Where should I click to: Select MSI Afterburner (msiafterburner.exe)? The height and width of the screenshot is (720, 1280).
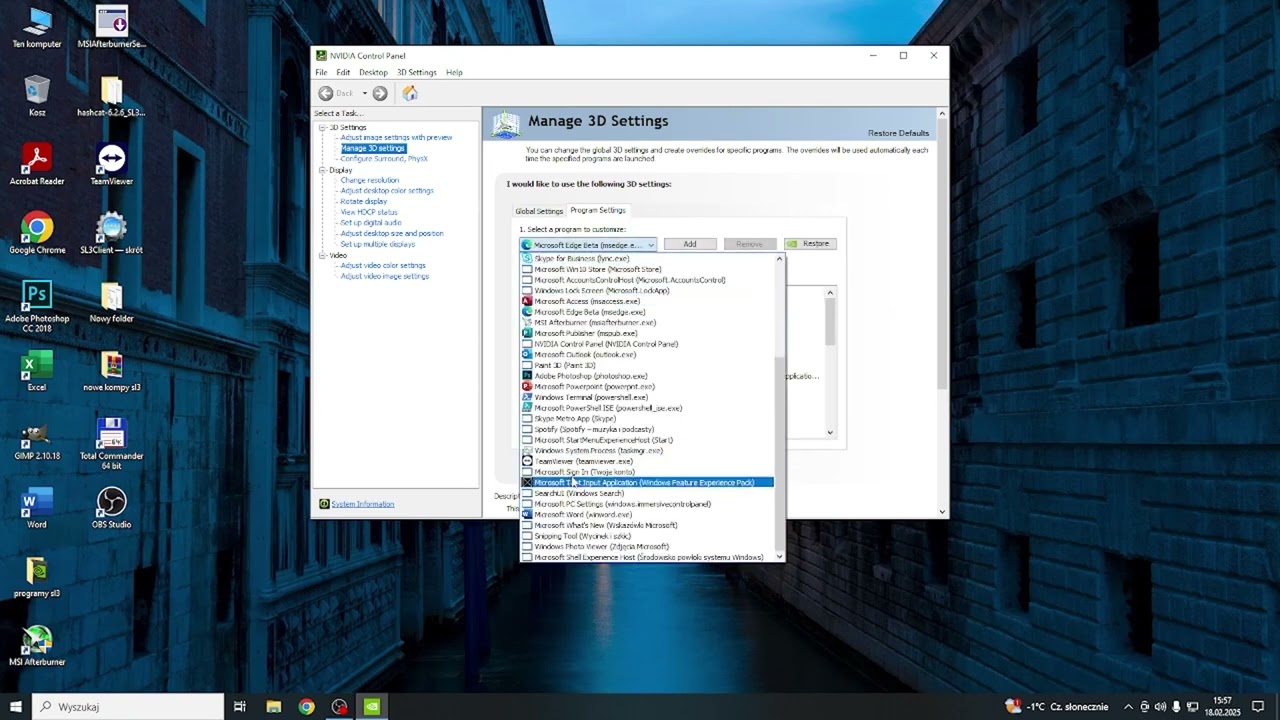click(x=647, y=323)
